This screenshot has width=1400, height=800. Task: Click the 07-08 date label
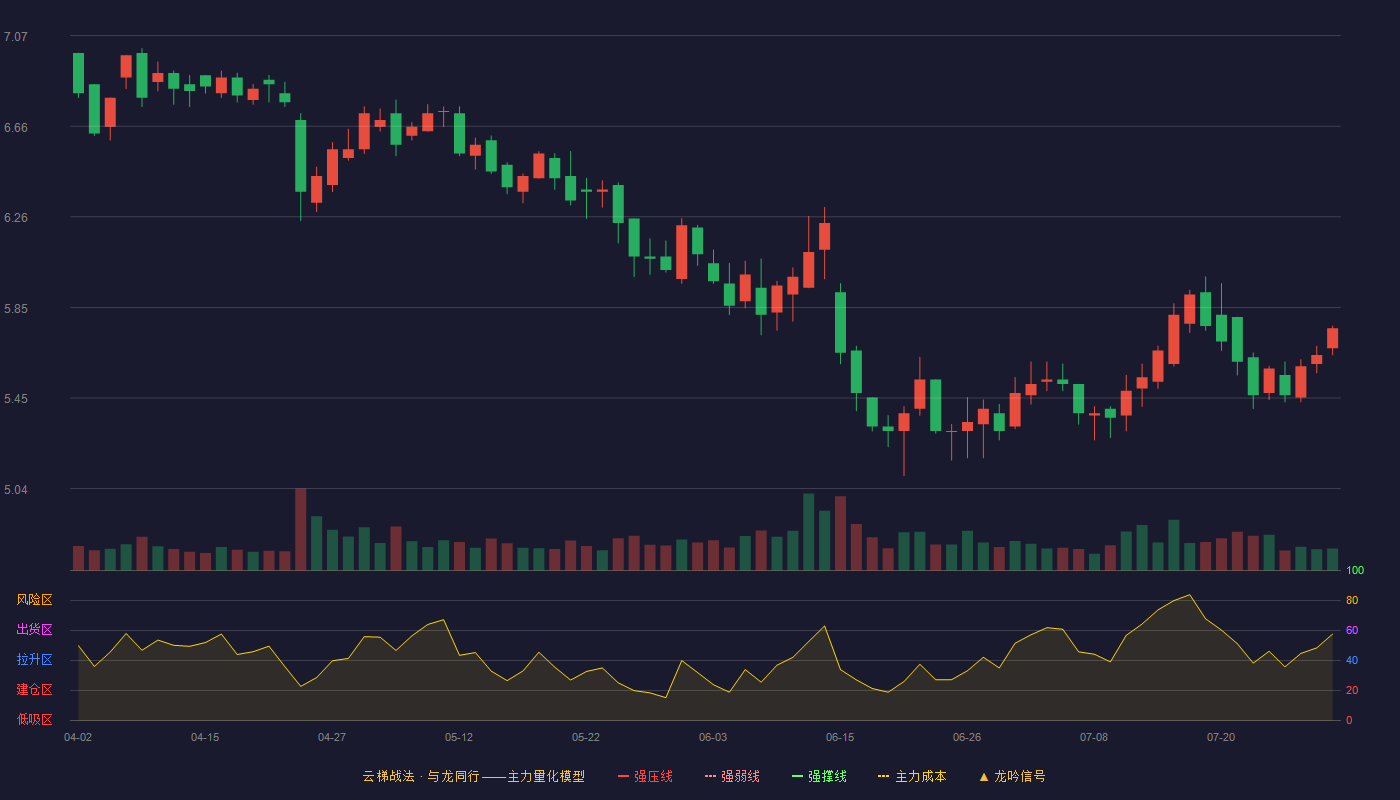tap(1094, 737)
